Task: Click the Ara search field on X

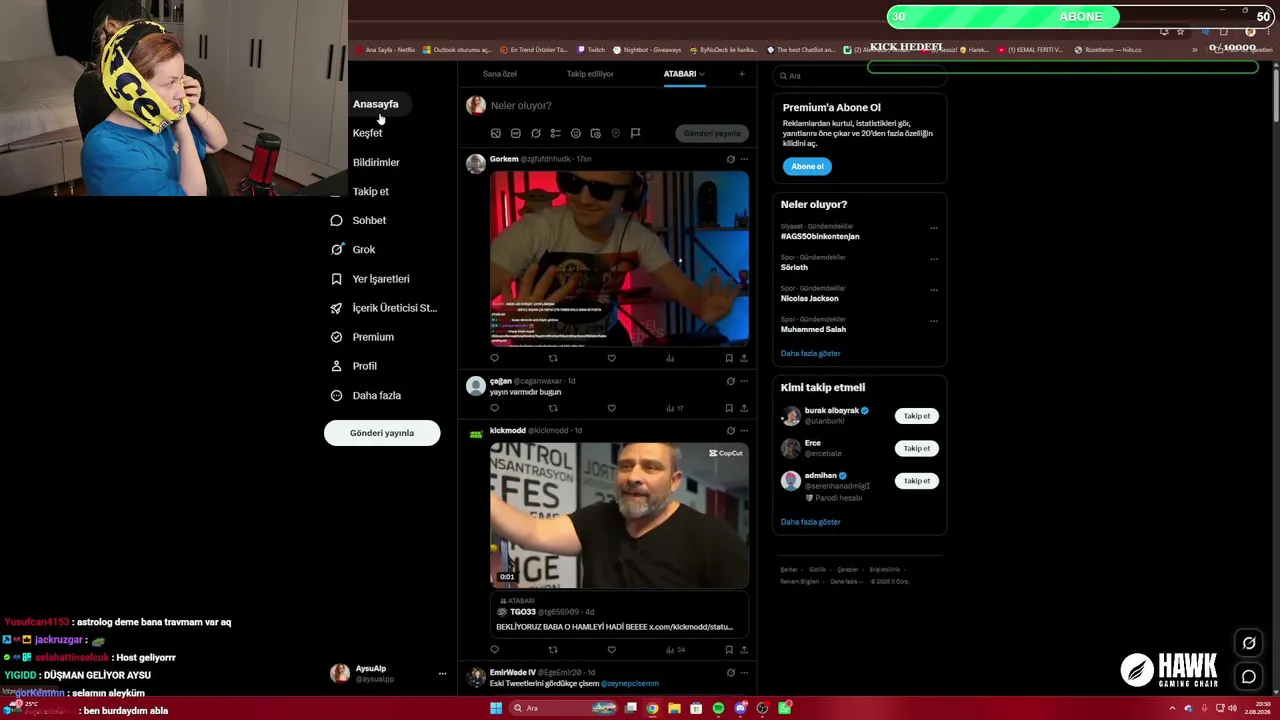Action: click(859, 76)
